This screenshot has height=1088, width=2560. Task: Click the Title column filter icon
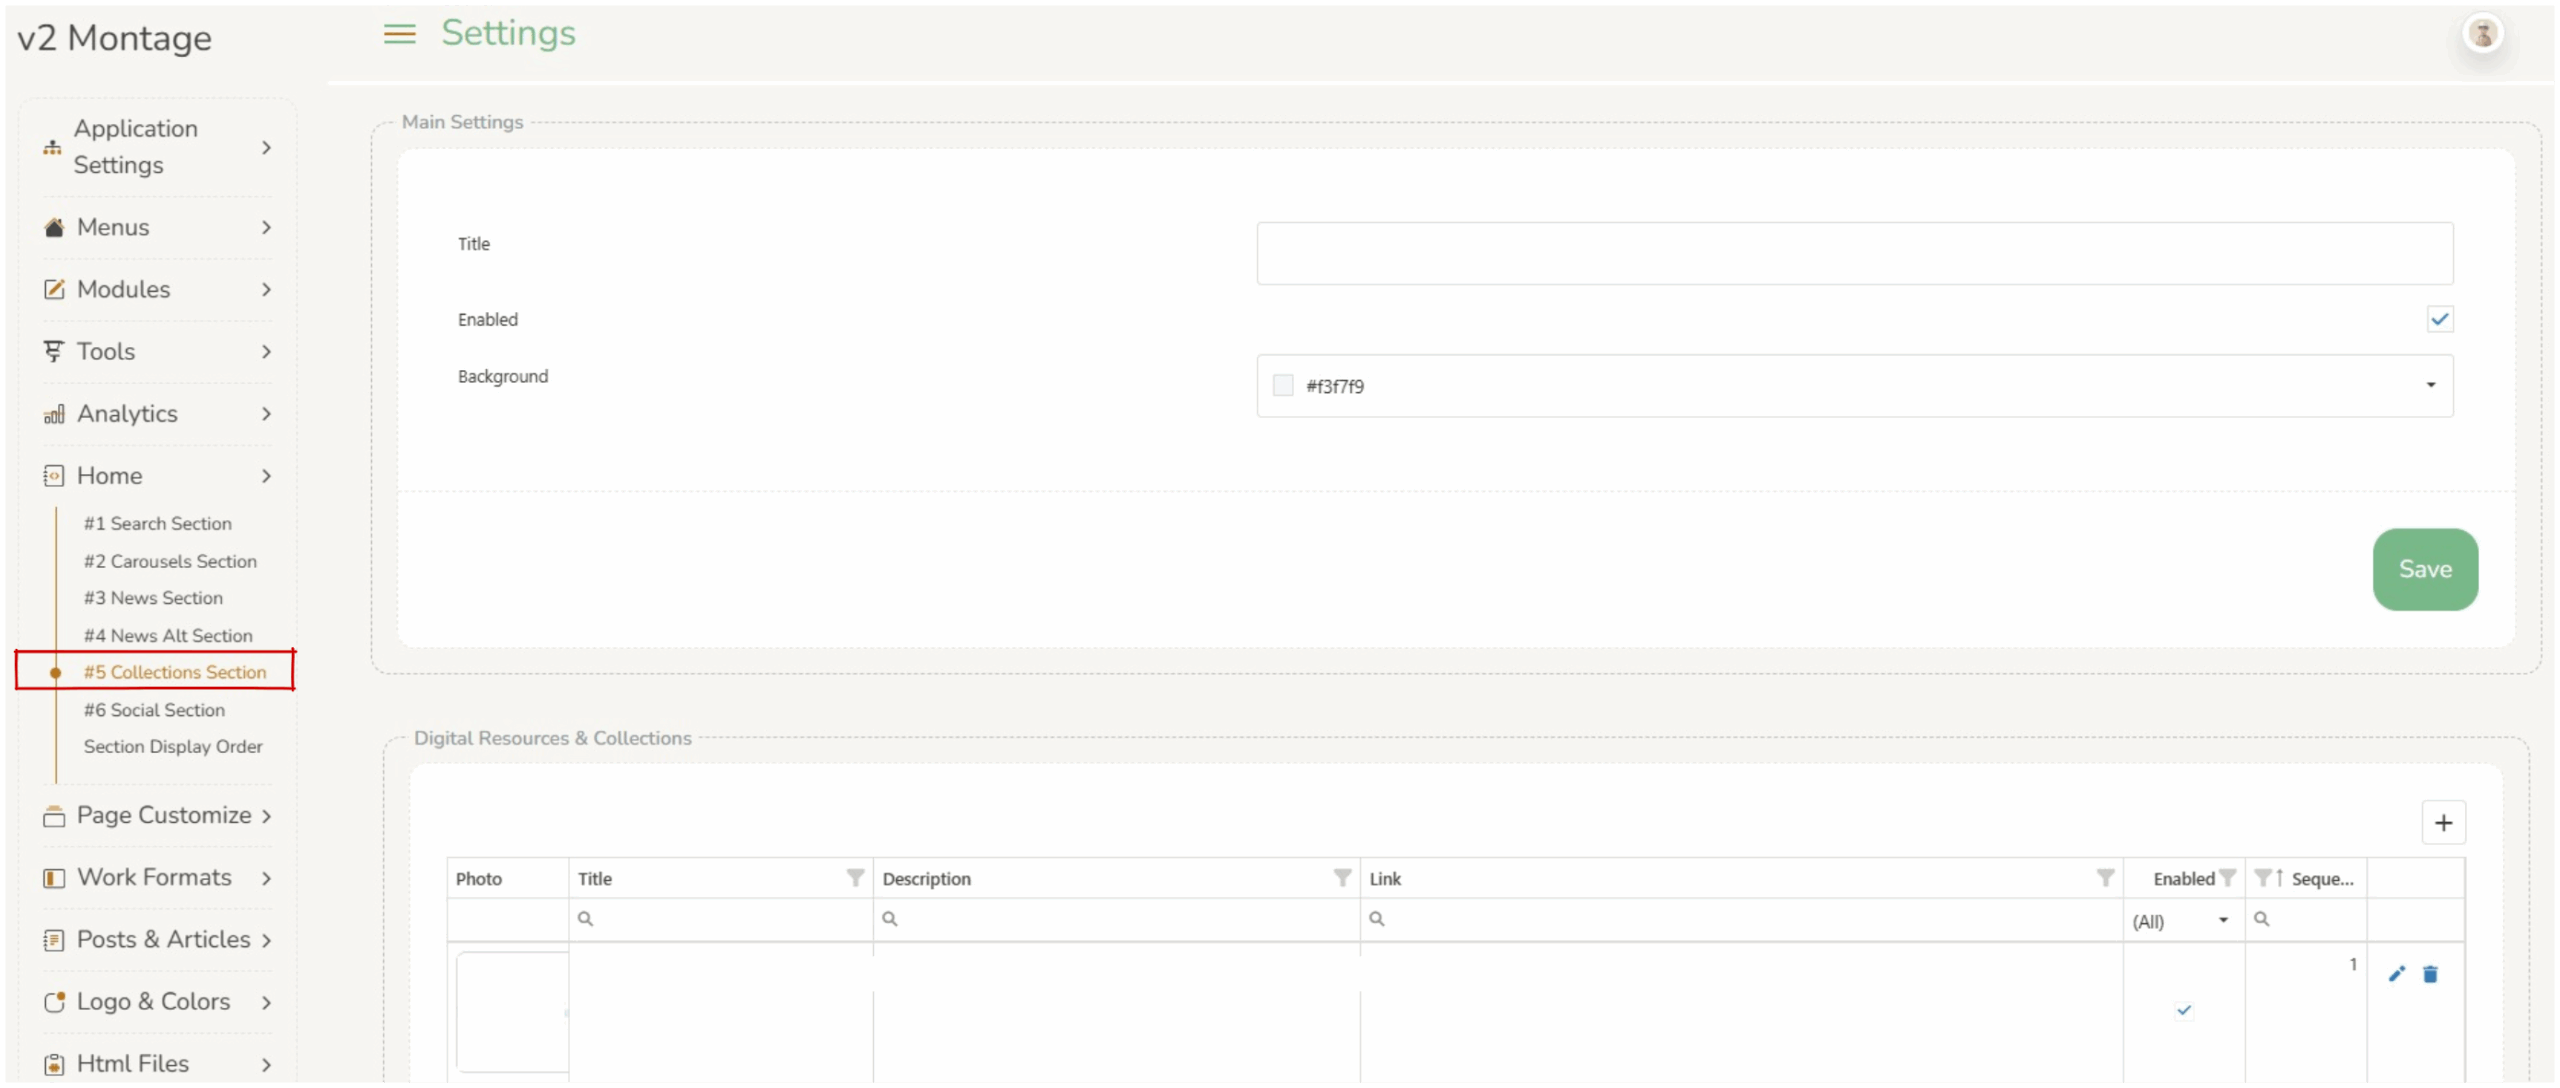(855, 878)
